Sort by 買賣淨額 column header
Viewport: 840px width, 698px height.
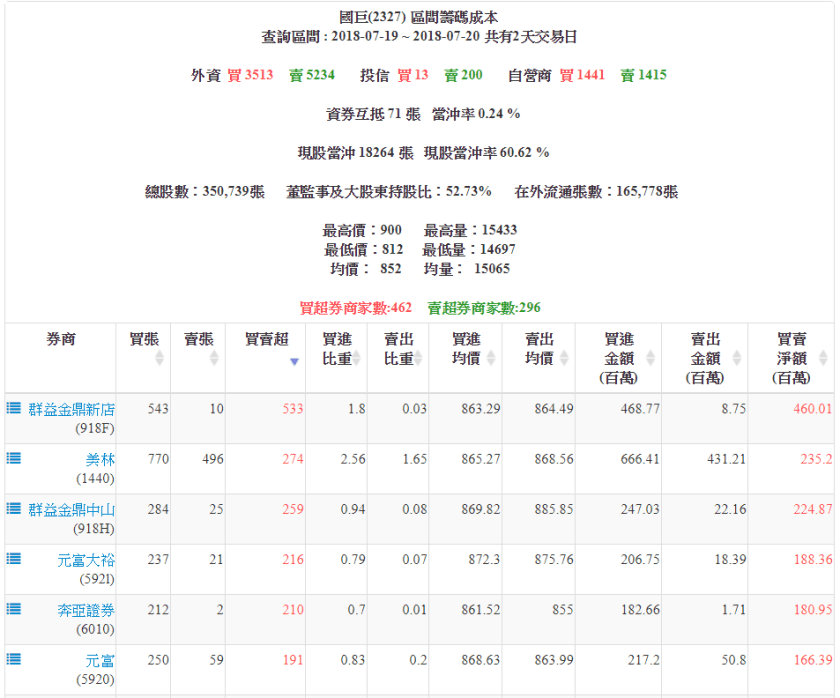tap(791, 358)
